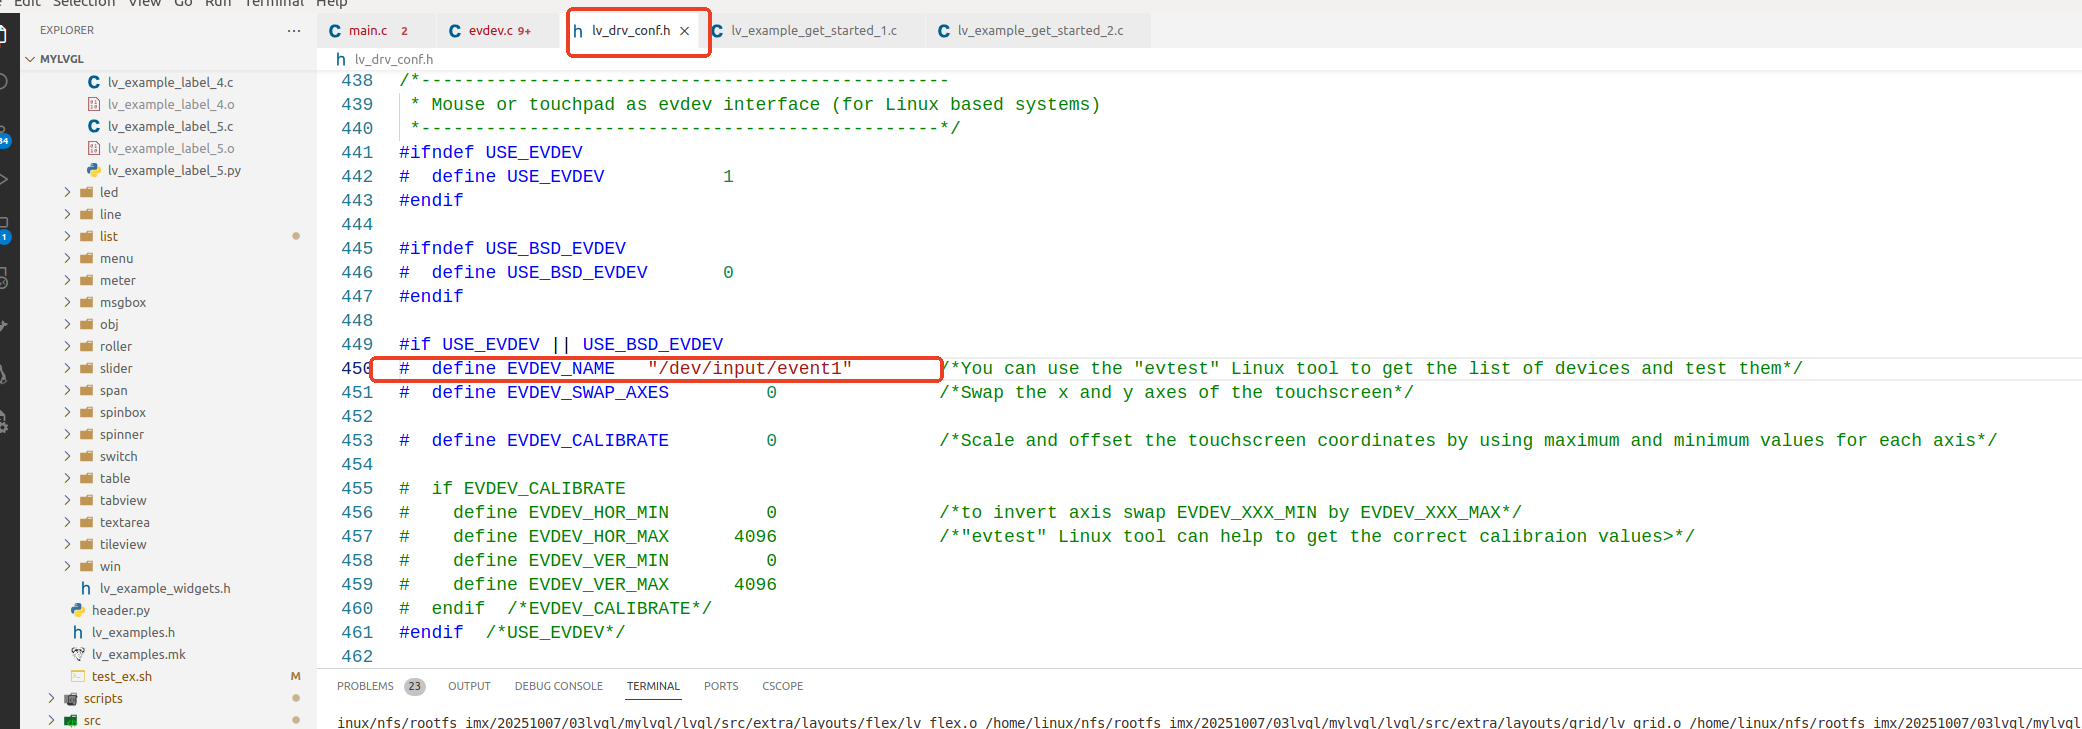Click the h icon in the breadcrumb
Screen dimensions: 2082x729
coord(341,59)
